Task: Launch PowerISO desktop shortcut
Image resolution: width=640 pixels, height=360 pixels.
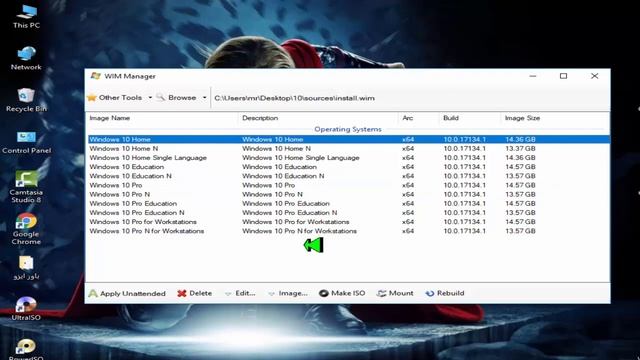Action: (26, 349)
